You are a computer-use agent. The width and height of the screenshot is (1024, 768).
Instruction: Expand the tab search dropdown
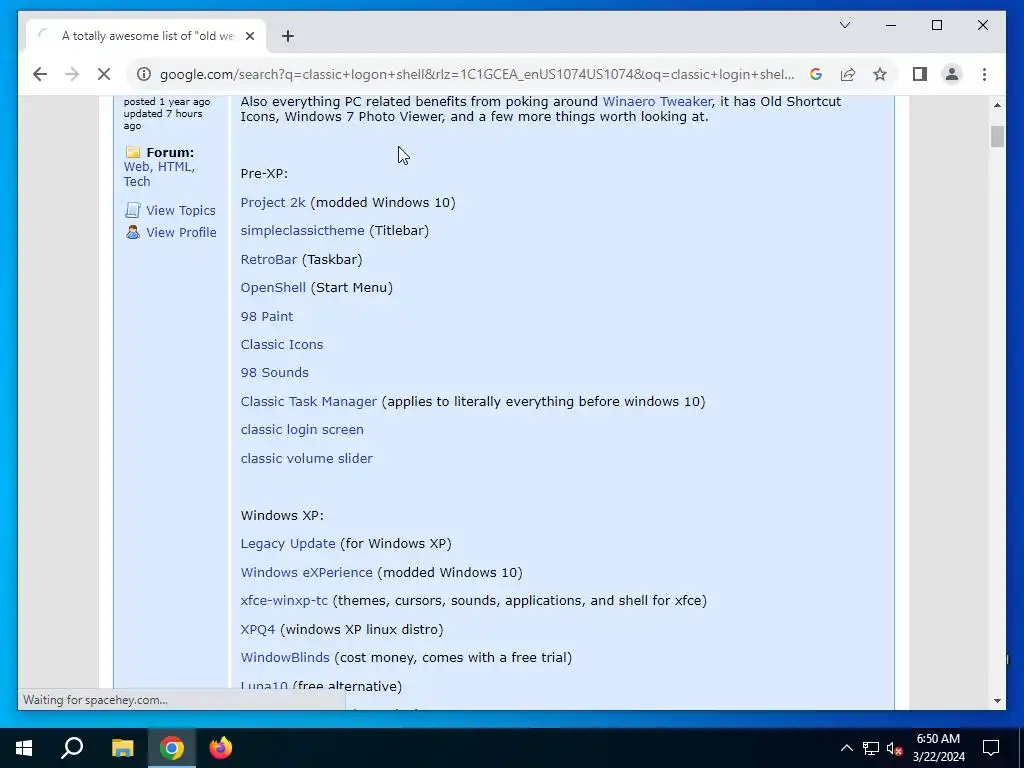pyautogui.click(x=845, y=25)
